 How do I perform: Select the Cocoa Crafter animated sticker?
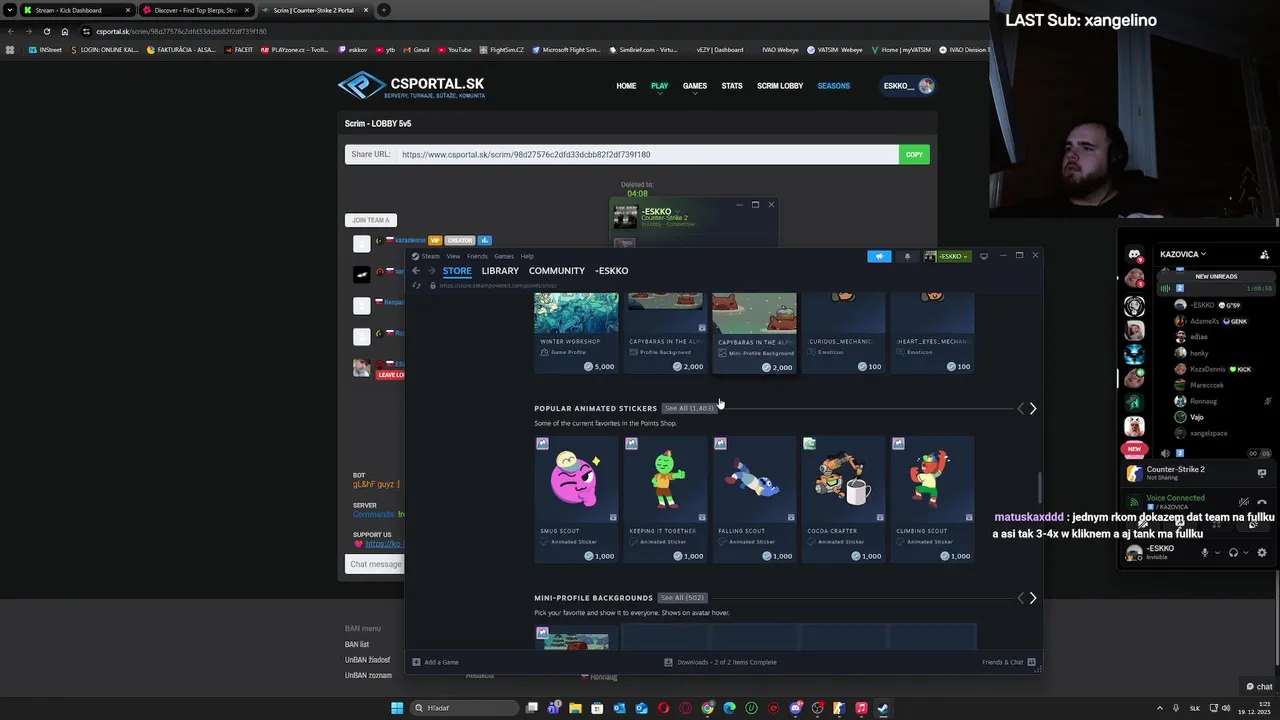[x=843, y=500]
